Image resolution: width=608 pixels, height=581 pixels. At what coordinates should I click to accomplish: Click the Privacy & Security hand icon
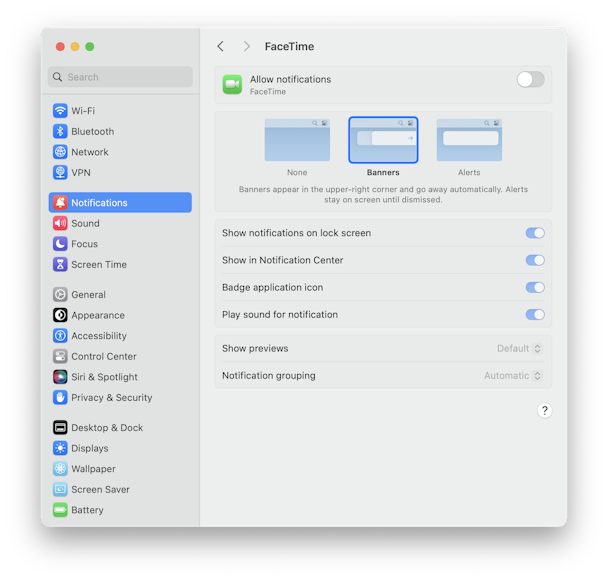pos(60,397)
